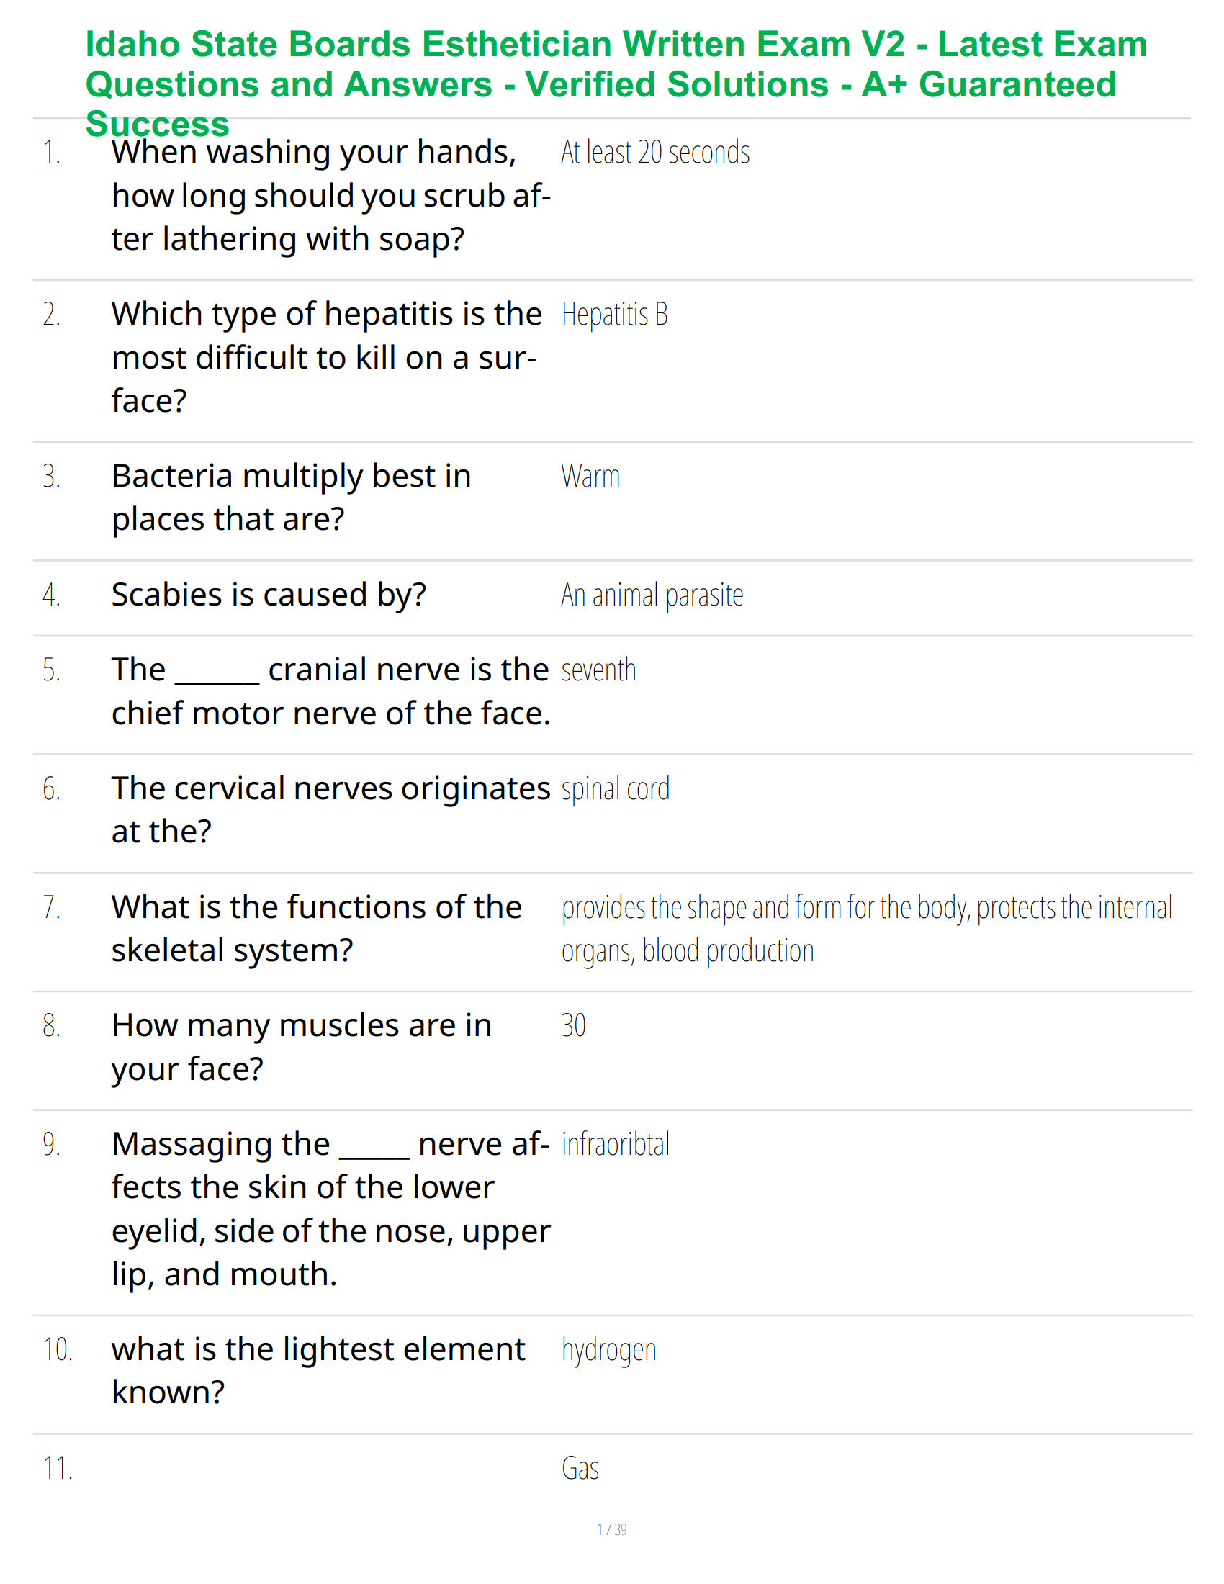Select question 1 about washing hands
This screenshot has width=1224, height=1584.
click(331, 196)
